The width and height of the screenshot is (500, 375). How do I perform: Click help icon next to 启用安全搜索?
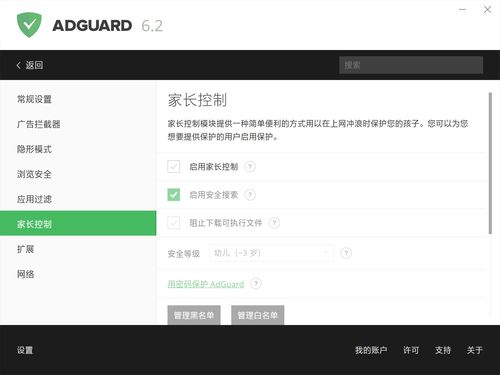pyautogui.click(x=250, y=195)
